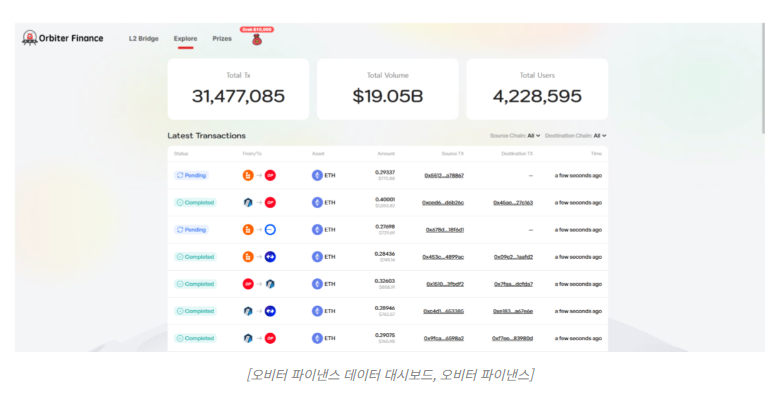This screenshot has height=398, width=784.
Task: Click the ETH asset icon in first row
Action: (317, 176)
